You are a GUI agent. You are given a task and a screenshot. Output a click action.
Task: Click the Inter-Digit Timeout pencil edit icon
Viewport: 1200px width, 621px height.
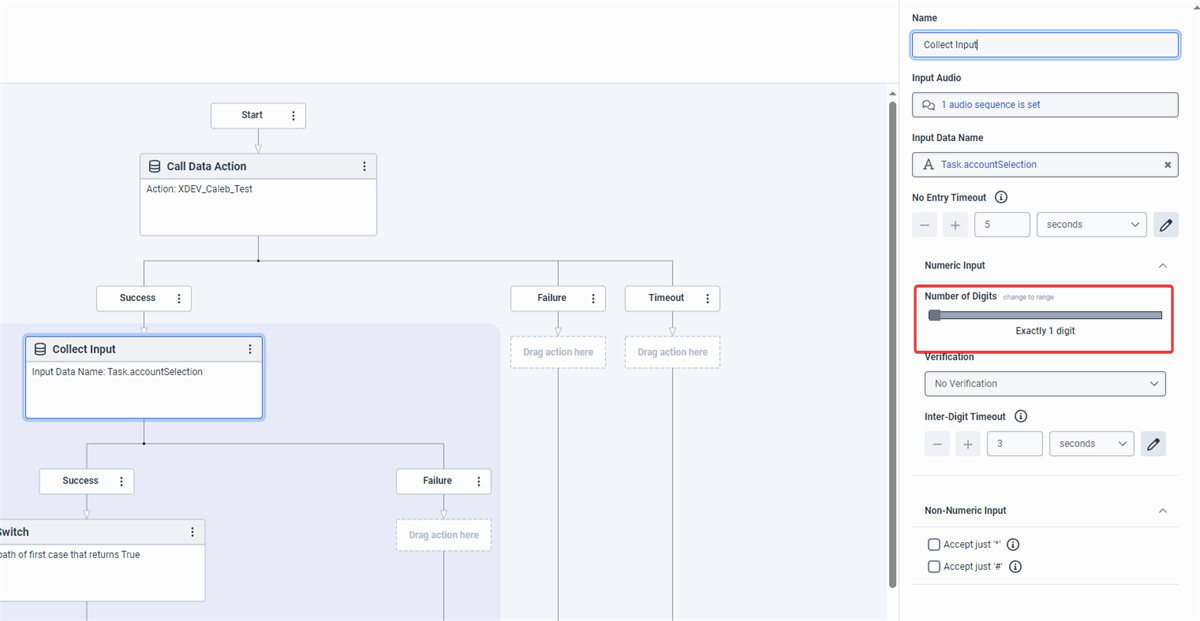tap(1153, 444)
